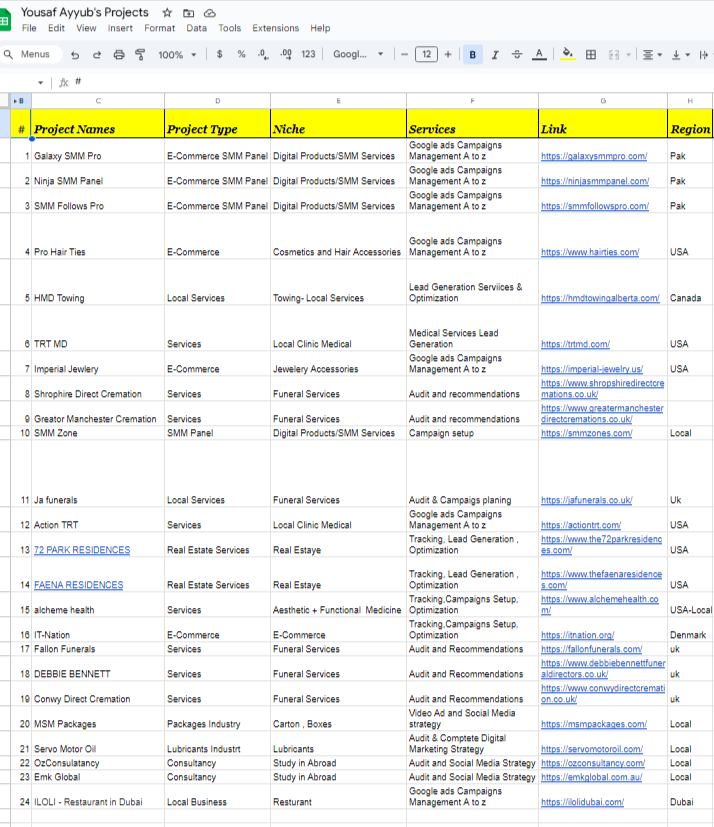Select column C header
Screen dimensions: 714x827
click(98, 101)
